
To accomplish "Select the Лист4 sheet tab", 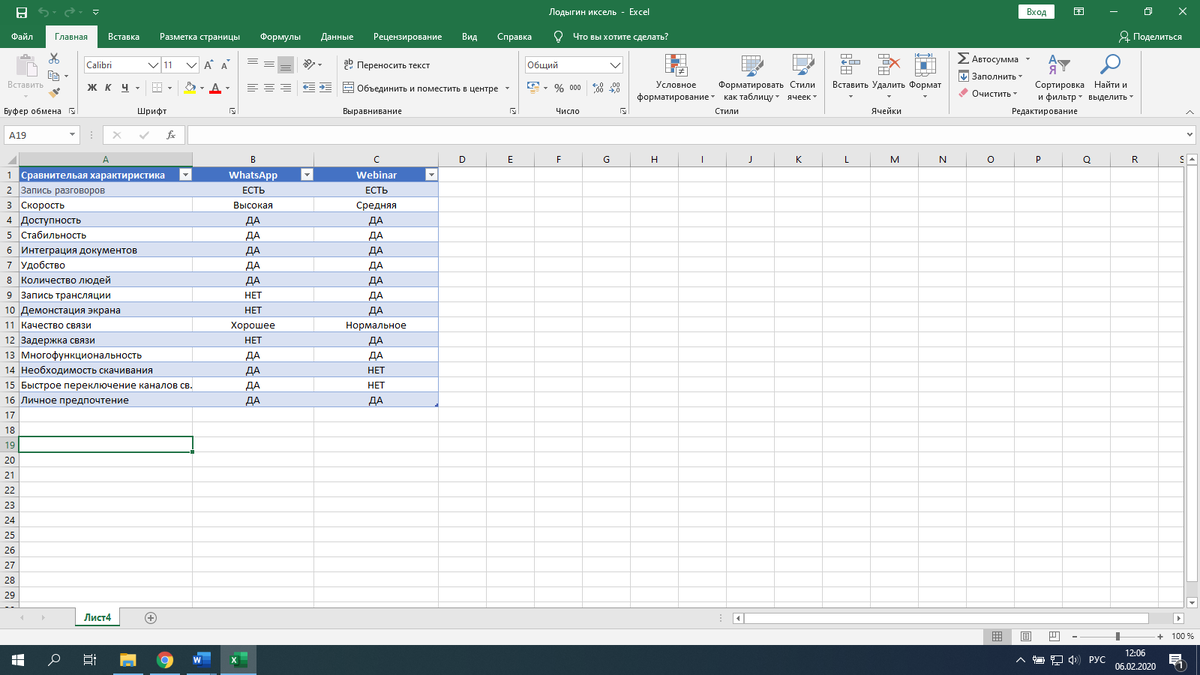I will pos(97,618).
